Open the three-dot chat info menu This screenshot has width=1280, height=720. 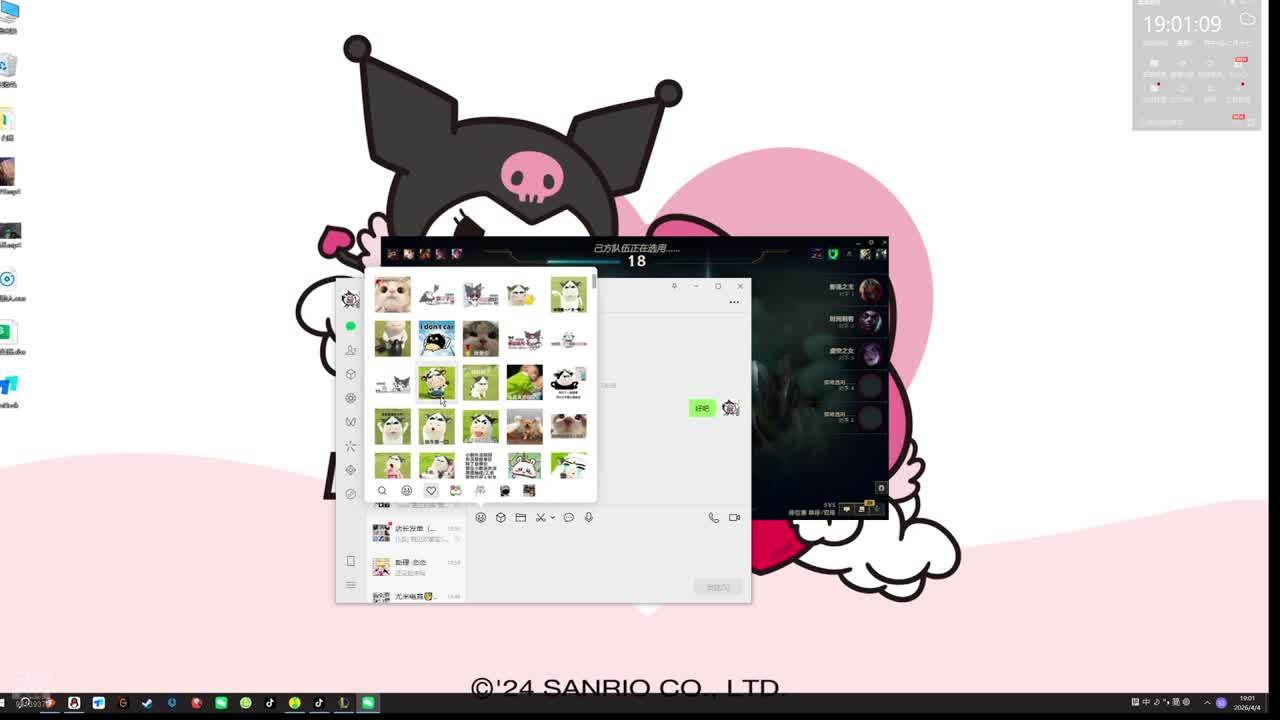tap(734, 302)
